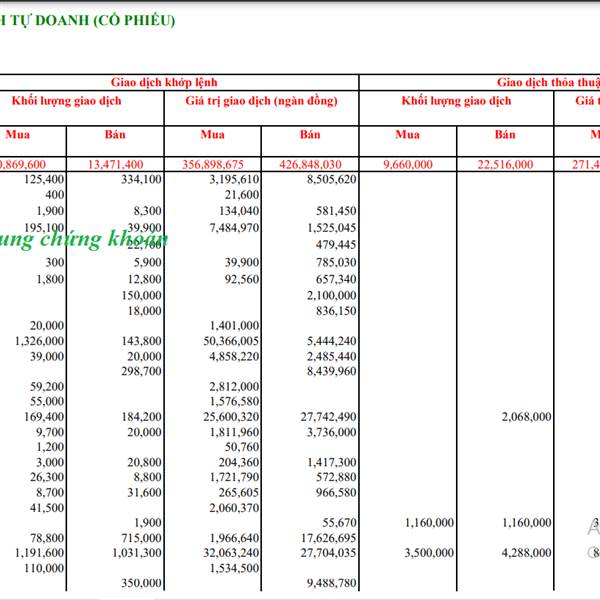Screen dimensions: 600x600
Task: Click cell 12,800
Action: tap(145, 279)
